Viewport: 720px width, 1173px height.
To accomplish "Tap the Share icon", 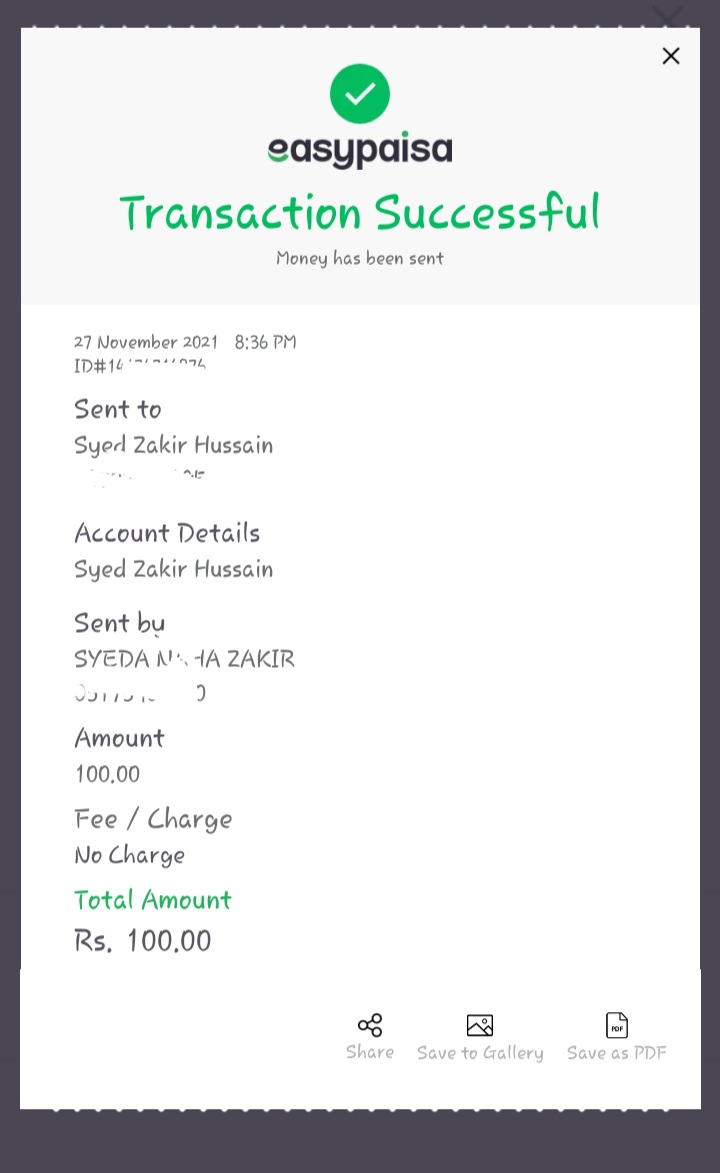I will point(370,1025).
